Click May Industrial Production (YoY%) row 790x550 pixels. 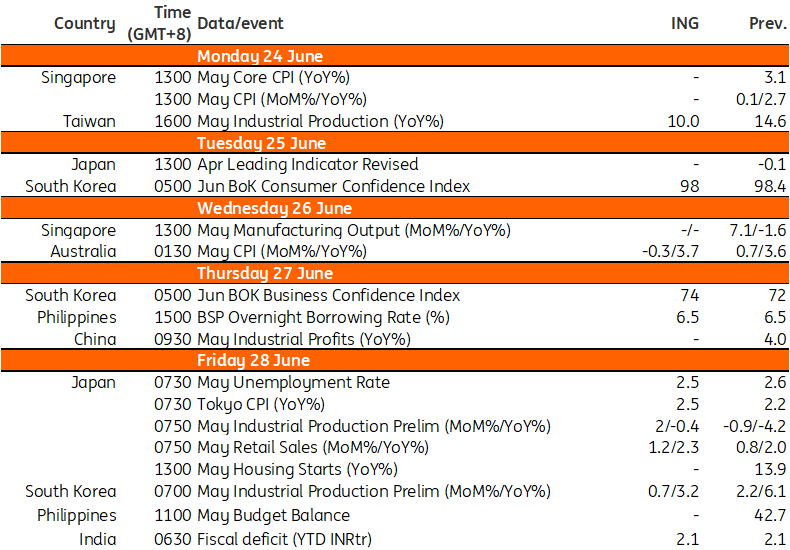coord(320,121)
